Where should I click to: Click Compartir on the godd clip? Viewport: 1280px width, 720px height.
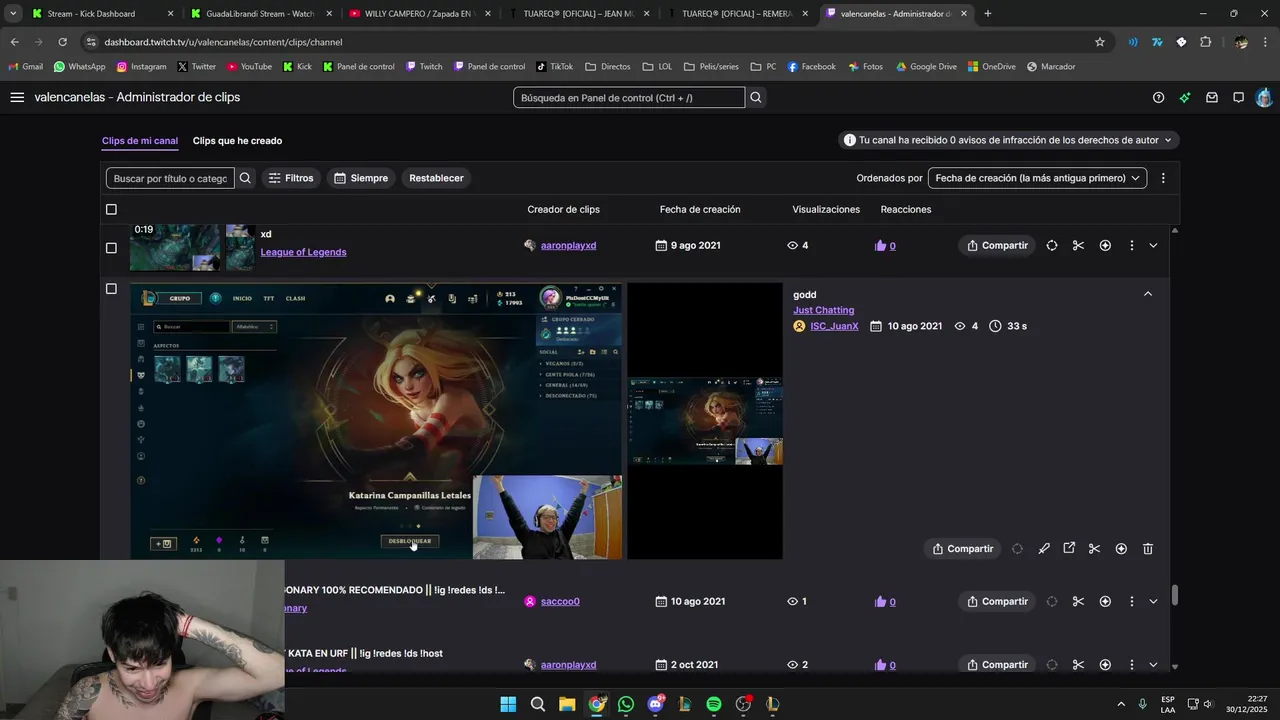[963, 548]
